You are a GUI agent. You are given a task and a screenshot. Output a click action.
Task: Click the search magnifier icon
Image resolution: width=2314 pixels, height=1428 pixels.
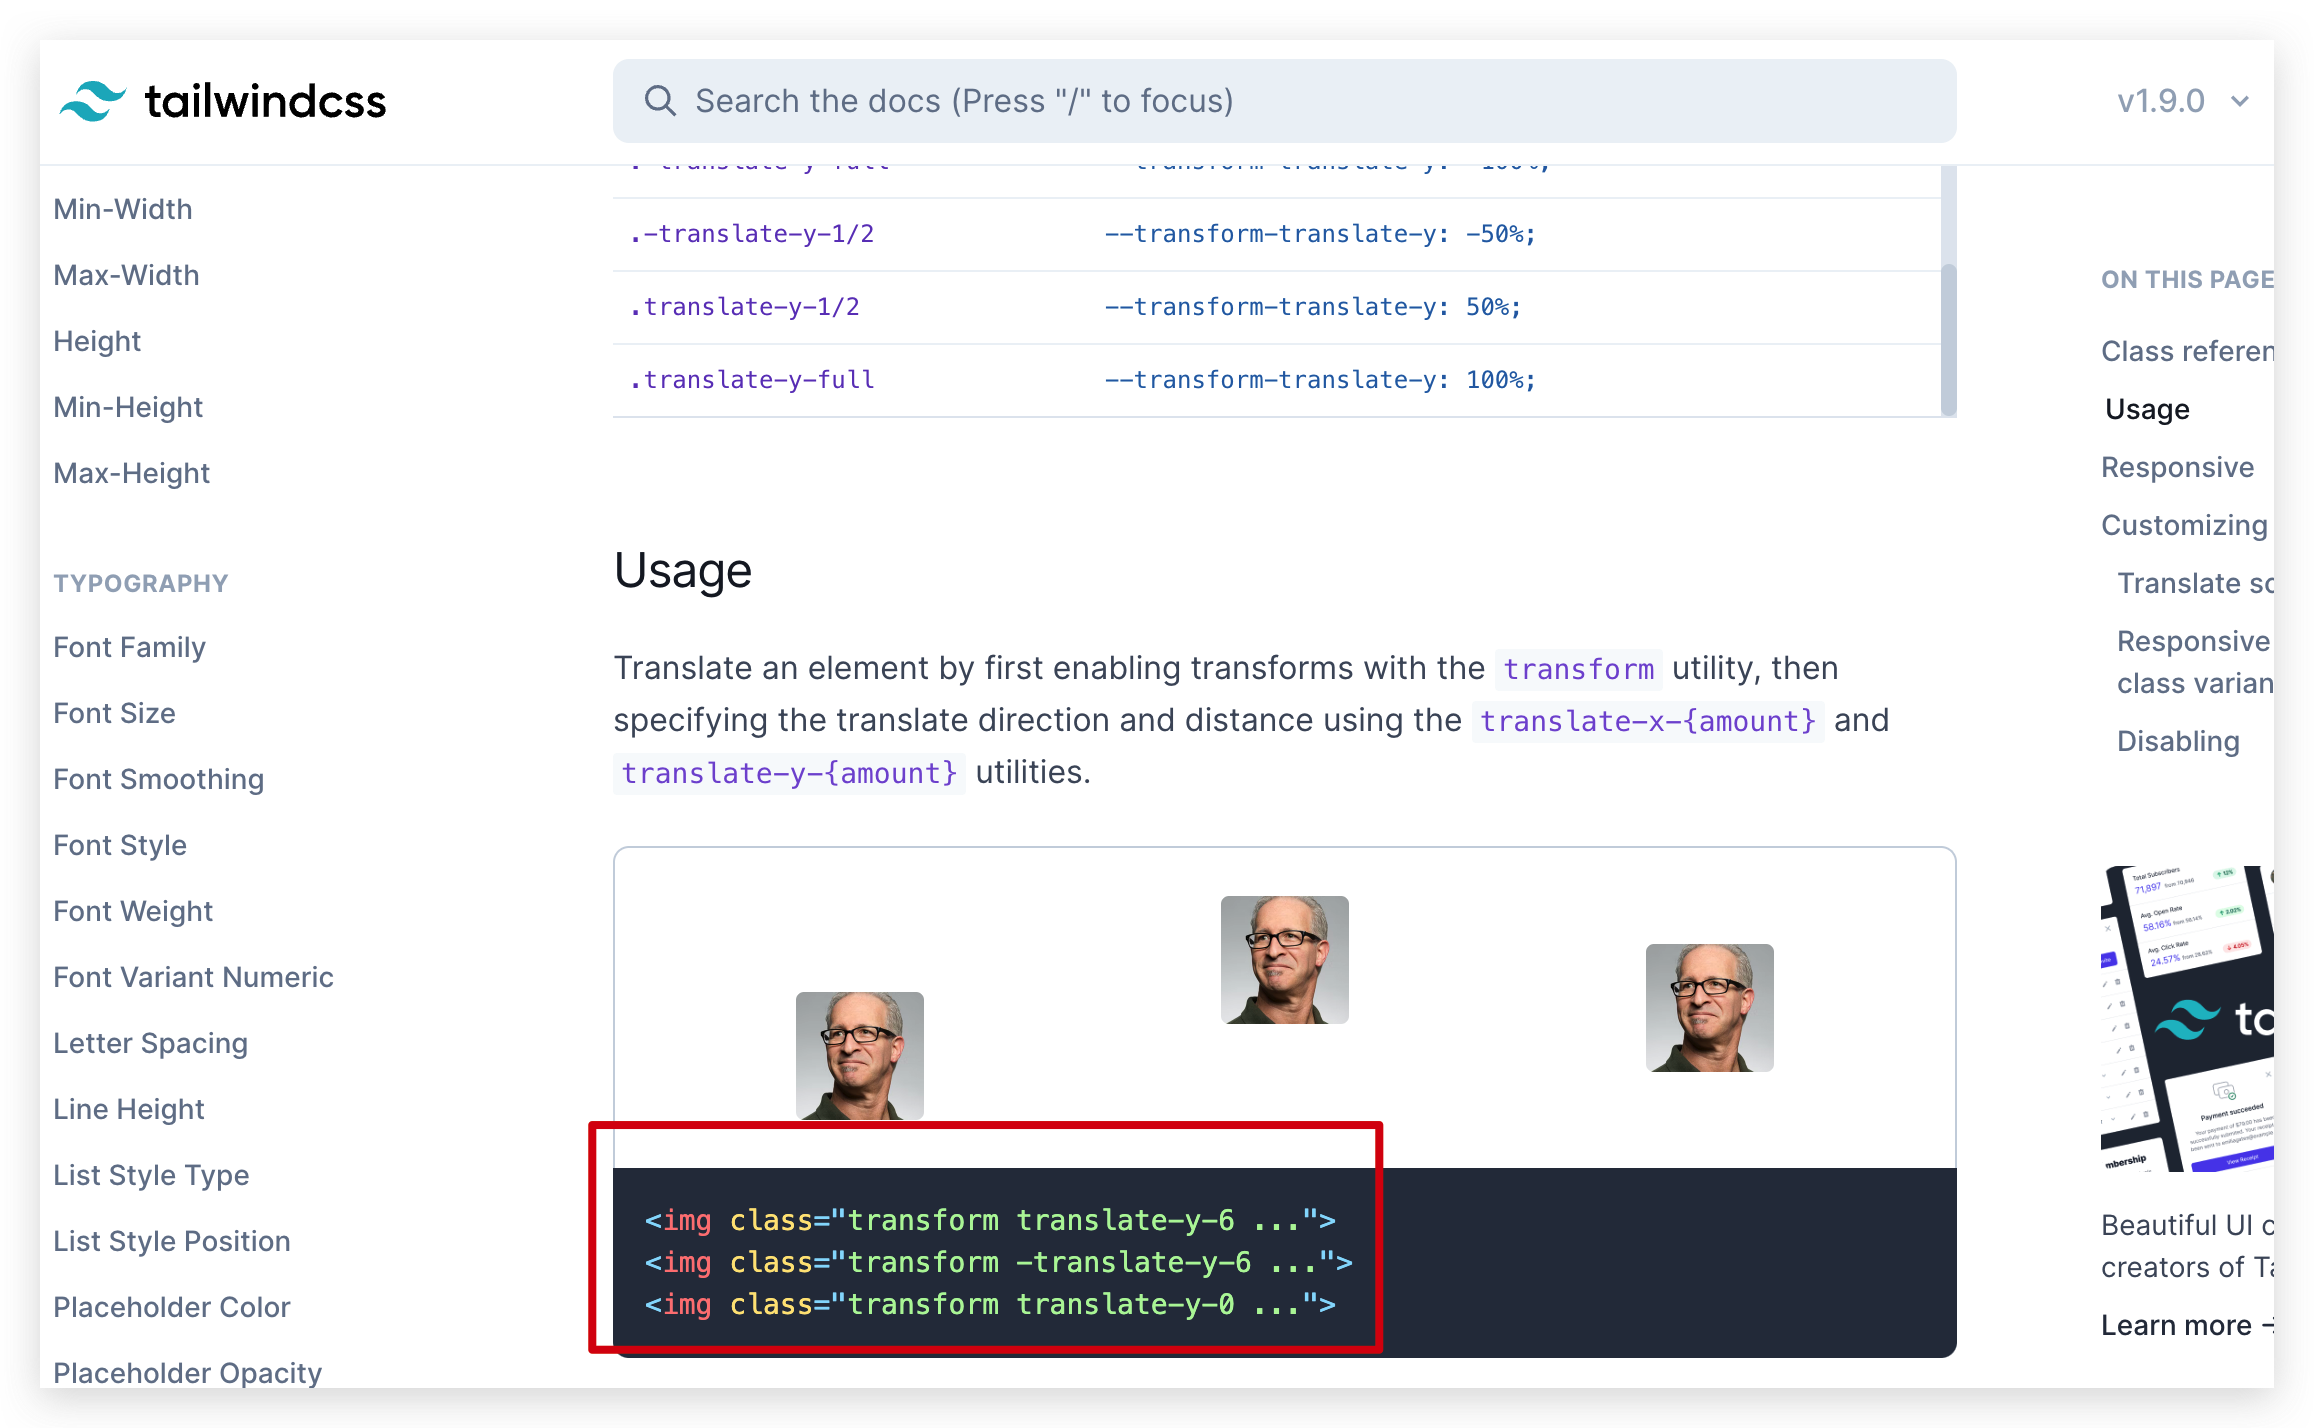[x=659, y=100]
